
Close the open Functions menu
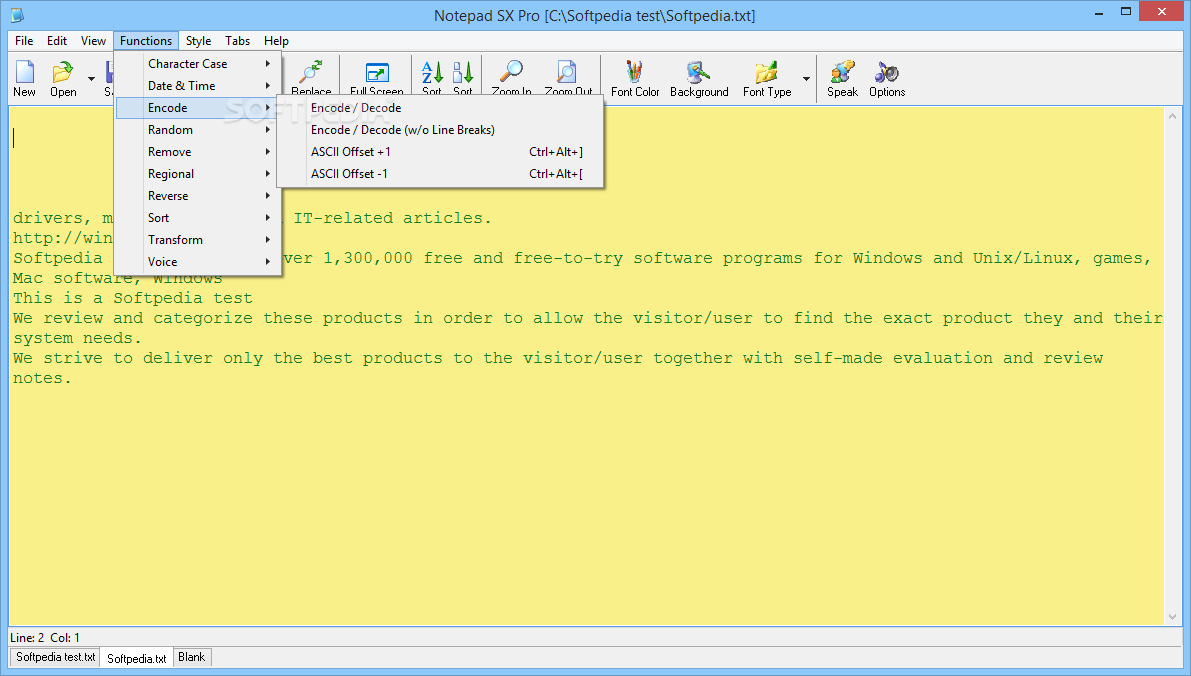[x=146, y=41]
